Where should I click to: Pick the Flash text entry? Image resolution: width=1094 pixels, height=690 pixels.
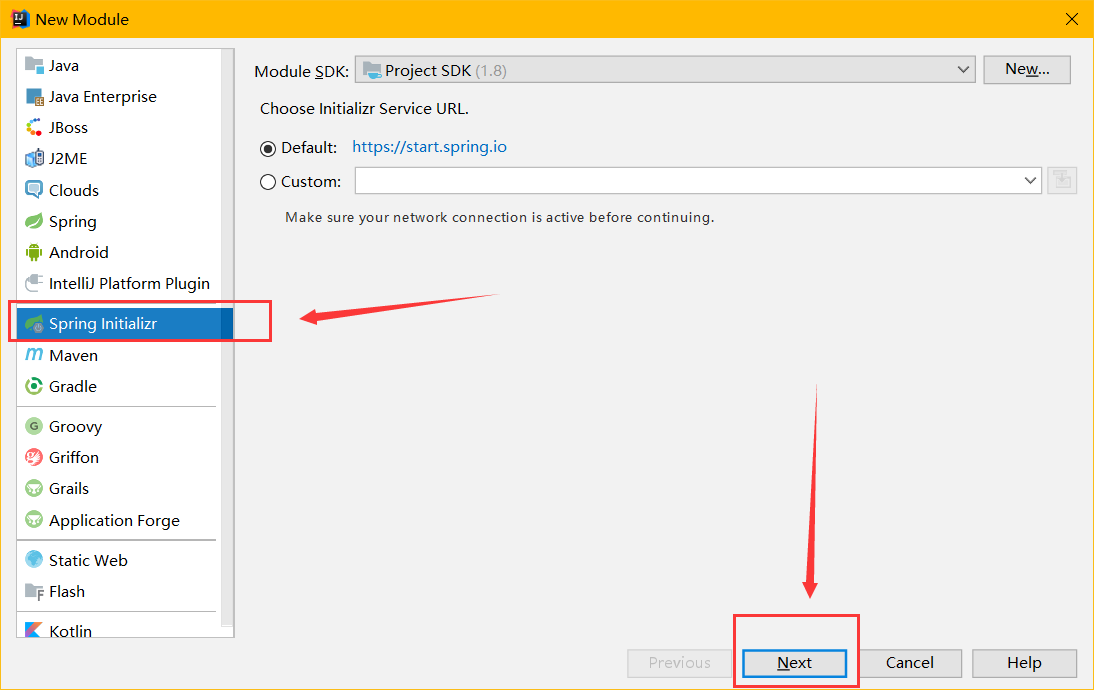(66, 591)
